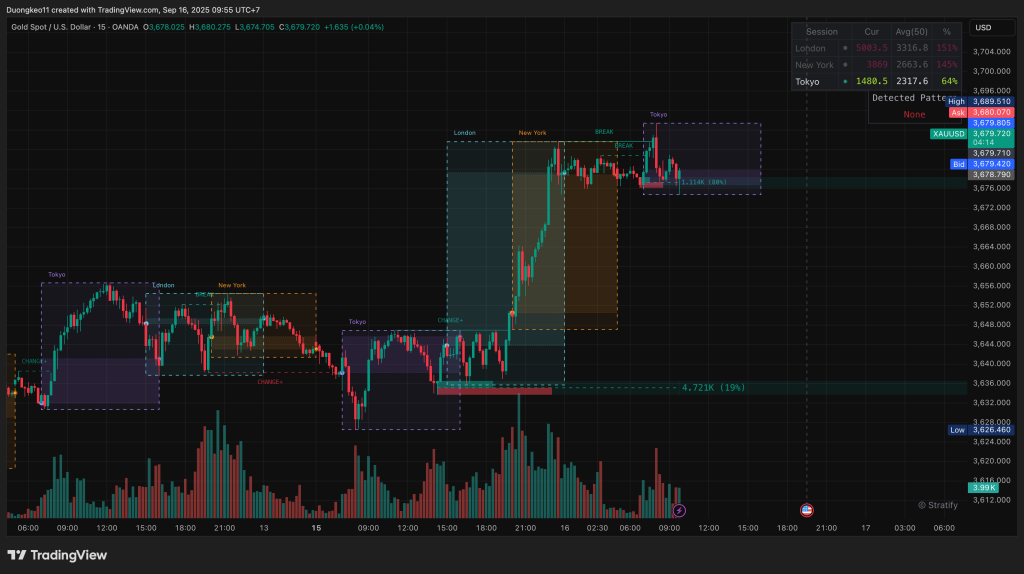Click the Stratify watermark

point(937,505)
